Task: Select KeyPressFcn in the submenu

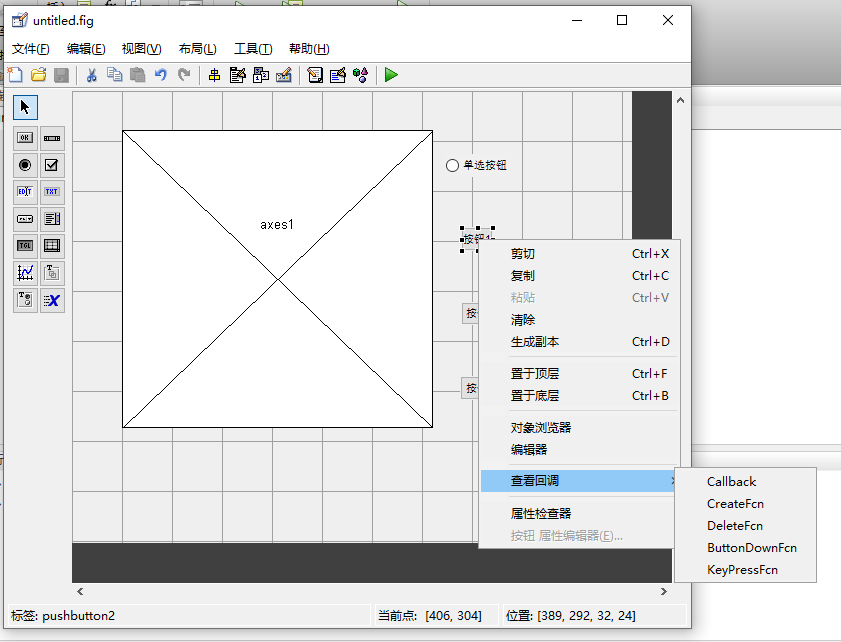Action: [x=746, y=570]
